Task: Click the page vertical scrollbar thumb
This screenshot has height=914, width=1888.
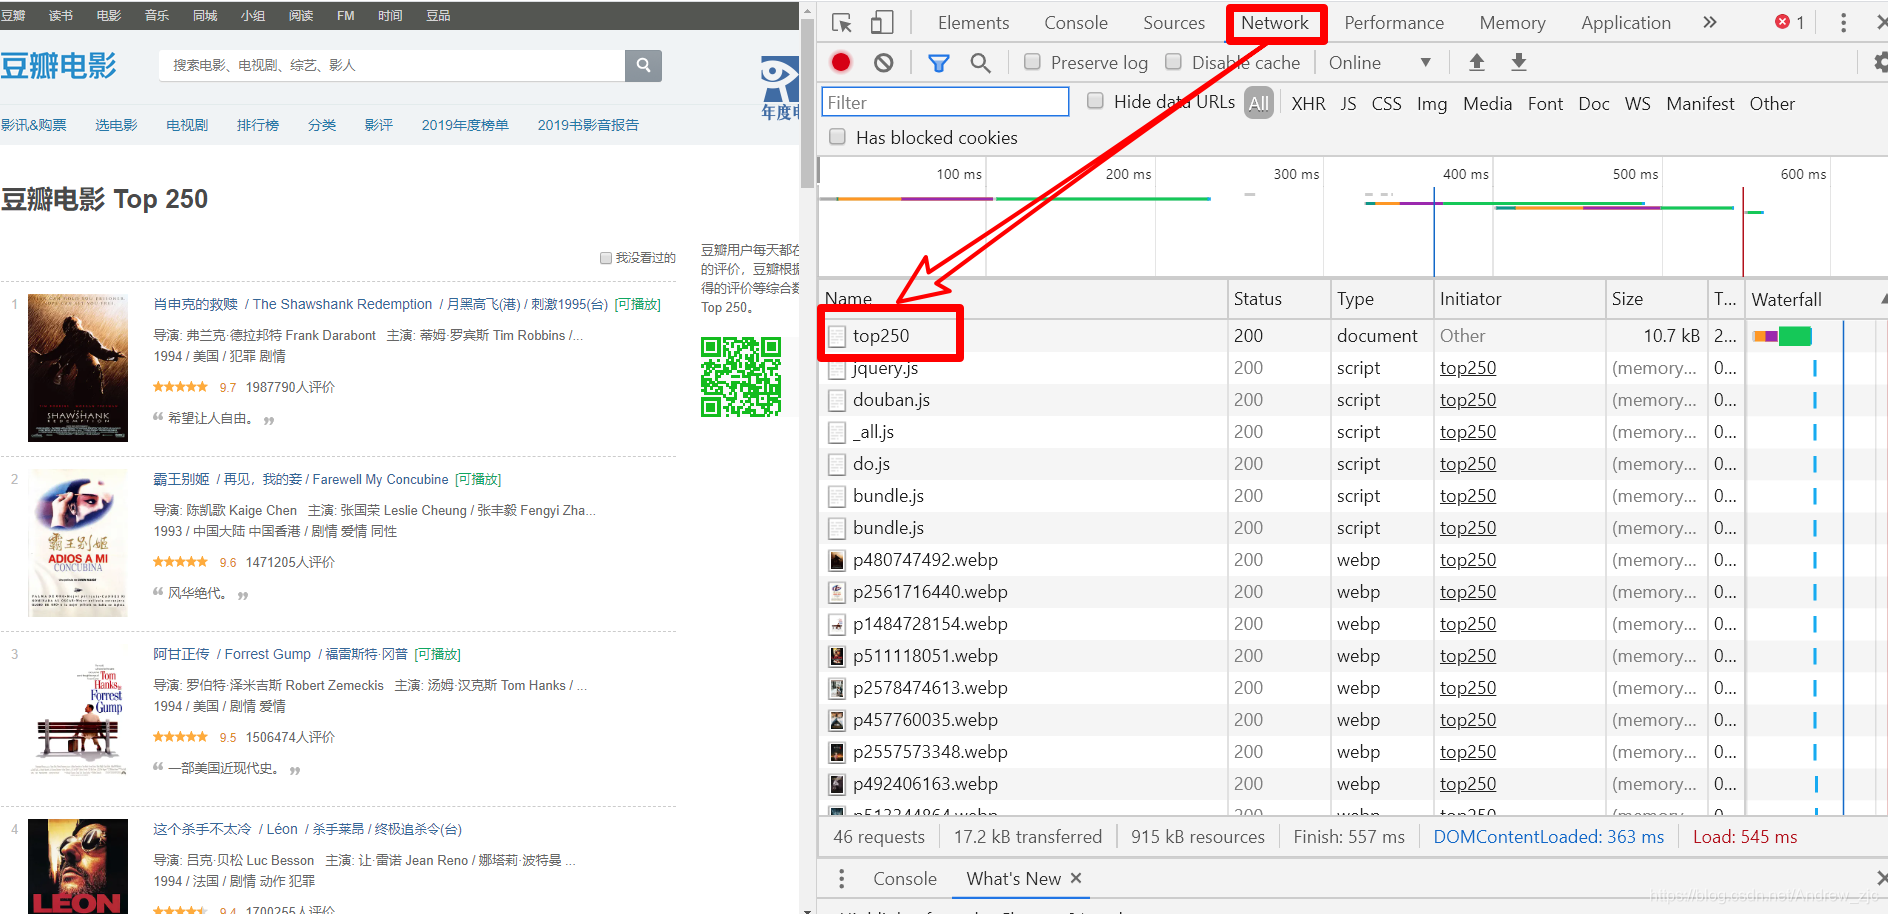Action: (807, 103)
